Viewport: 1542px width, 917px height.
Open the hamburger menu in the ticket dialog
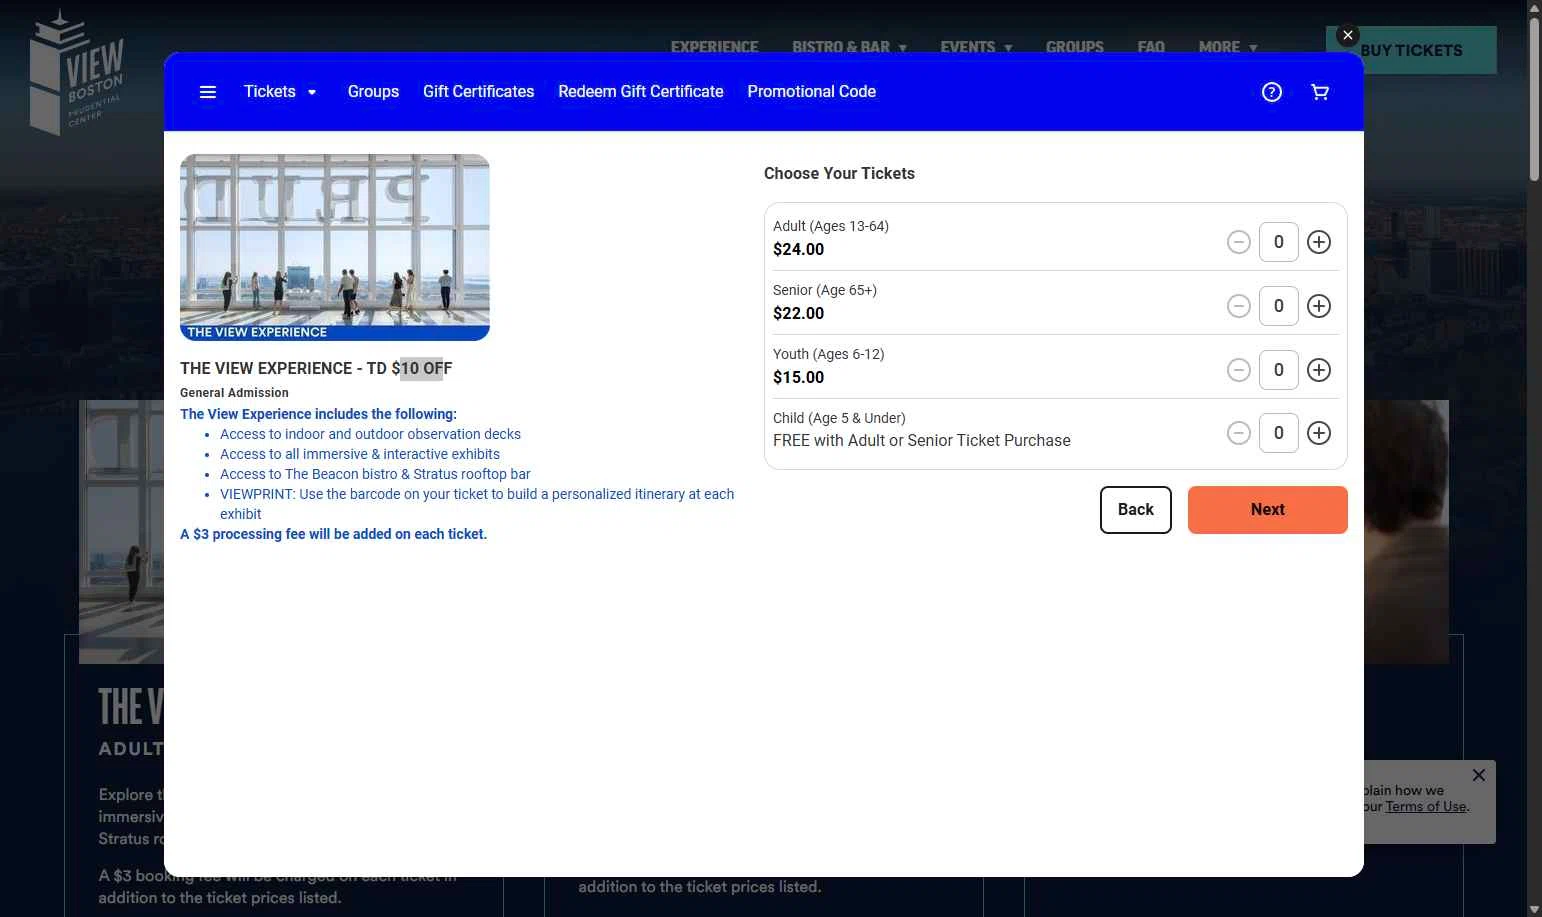click(x=208, y=92)
